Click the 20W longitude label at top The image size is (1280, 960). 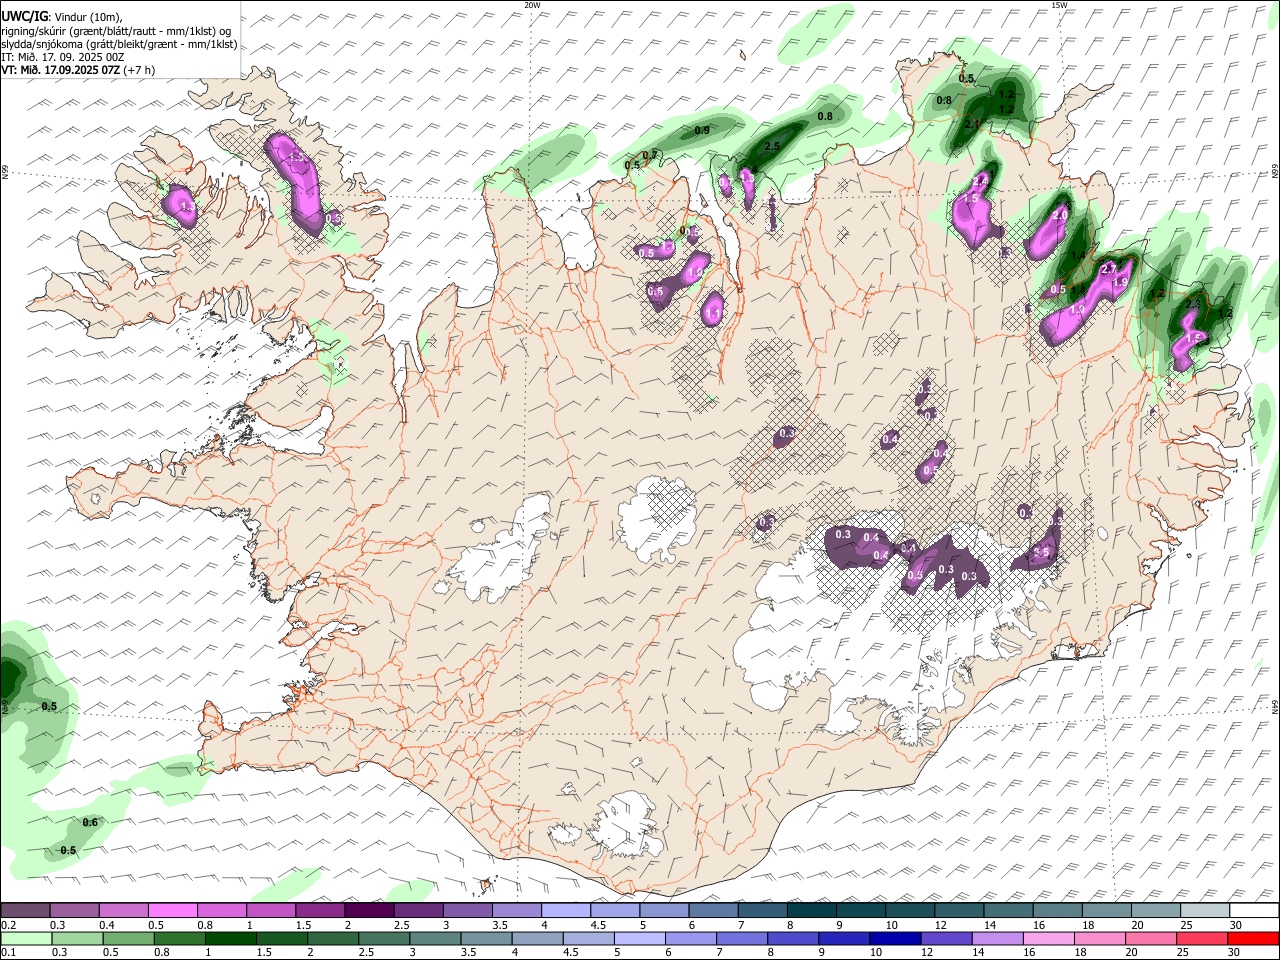point(533,5)
